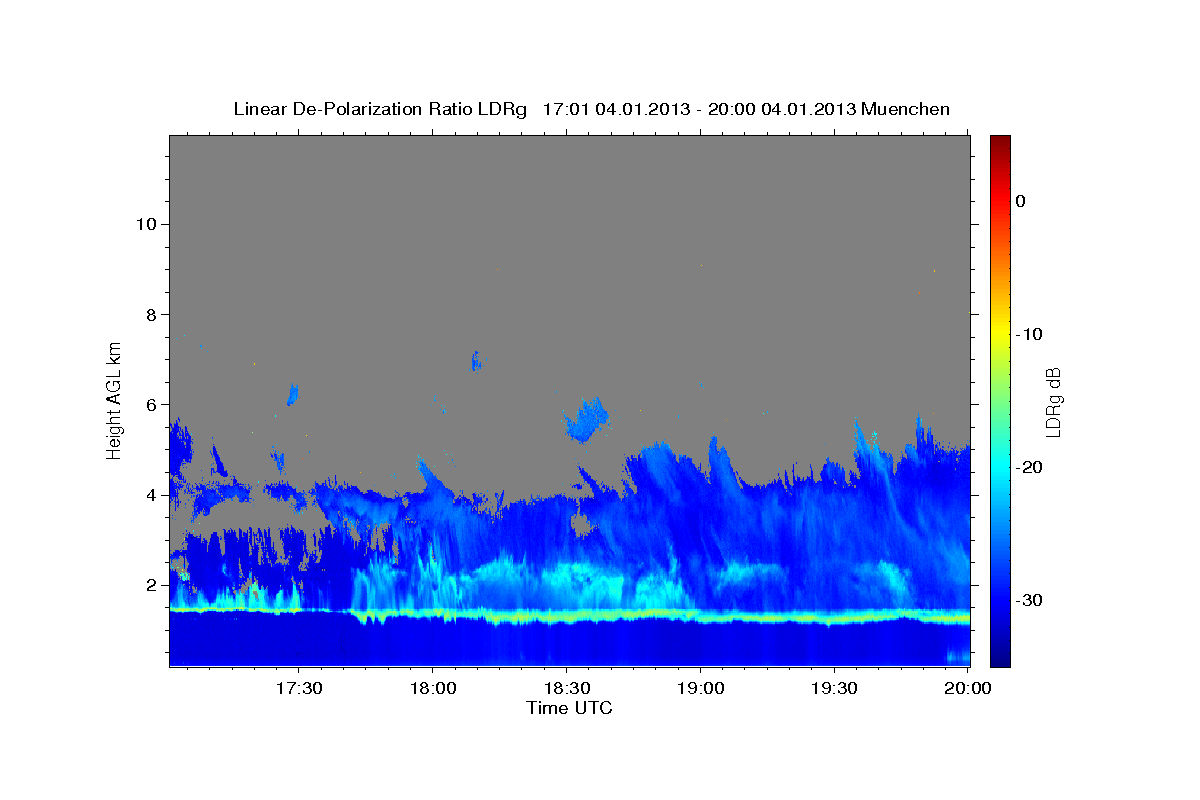
Task: Click the colorbar value label 0
Action: (1020, 201)
